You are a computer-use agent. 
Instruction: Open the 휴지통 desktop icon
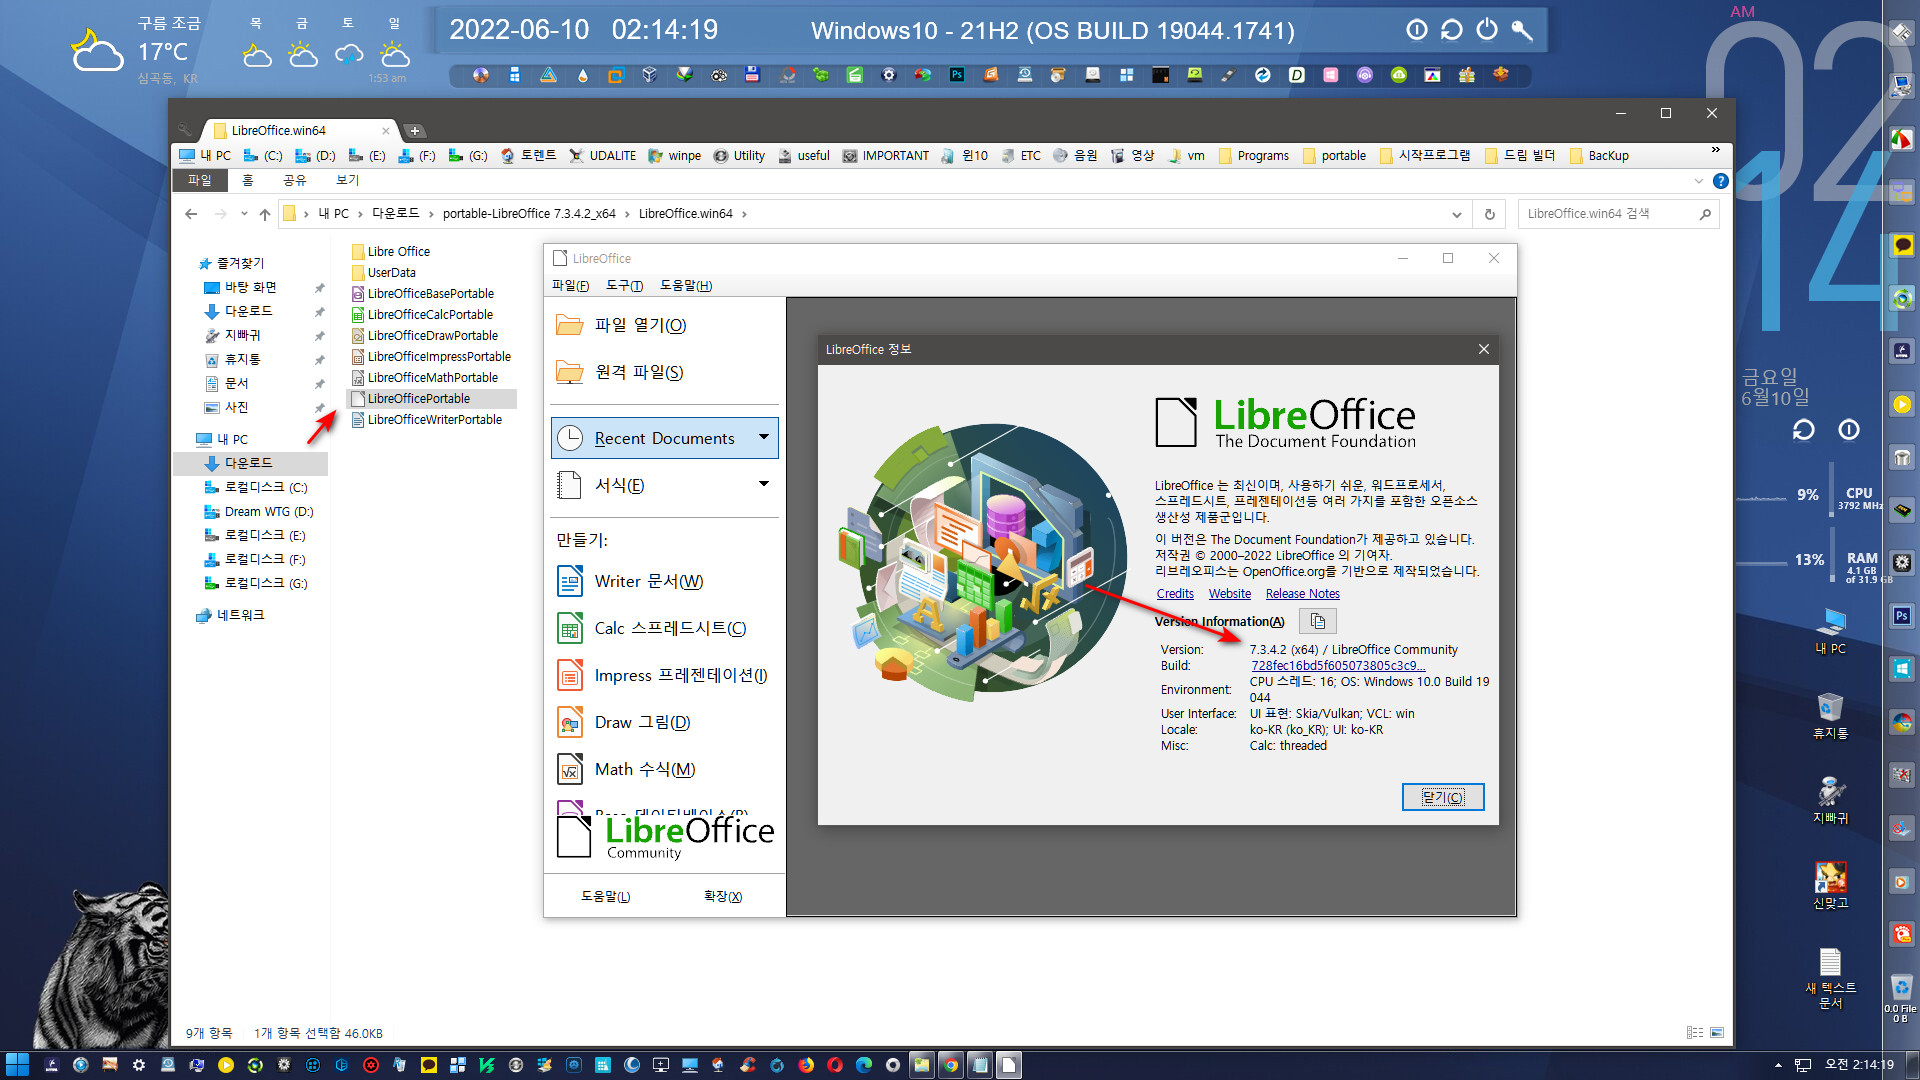(1830, 715)
